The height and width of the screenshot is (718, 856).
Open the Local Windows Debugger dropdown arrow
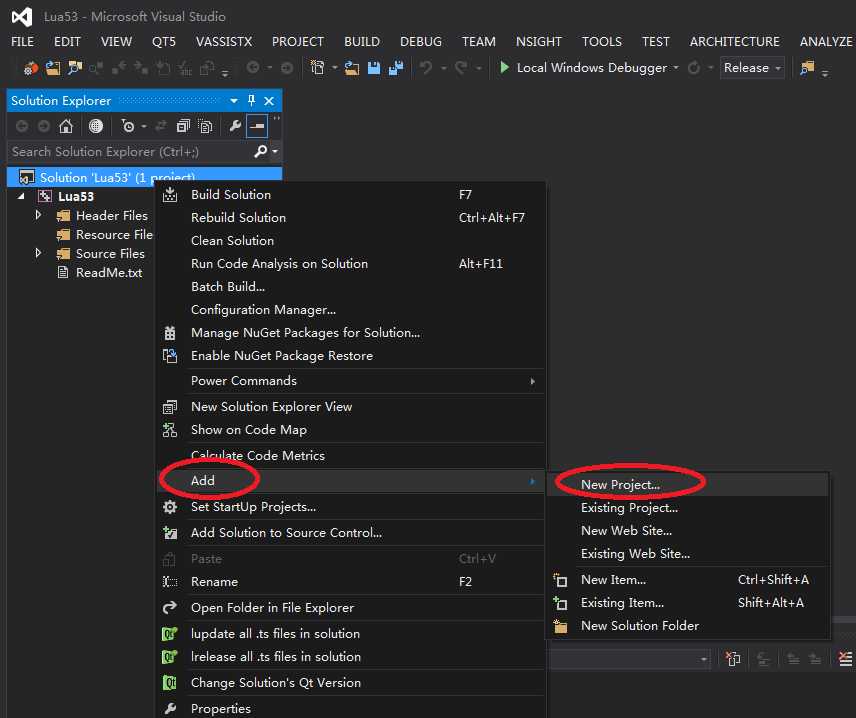click(x=676, y=68)
